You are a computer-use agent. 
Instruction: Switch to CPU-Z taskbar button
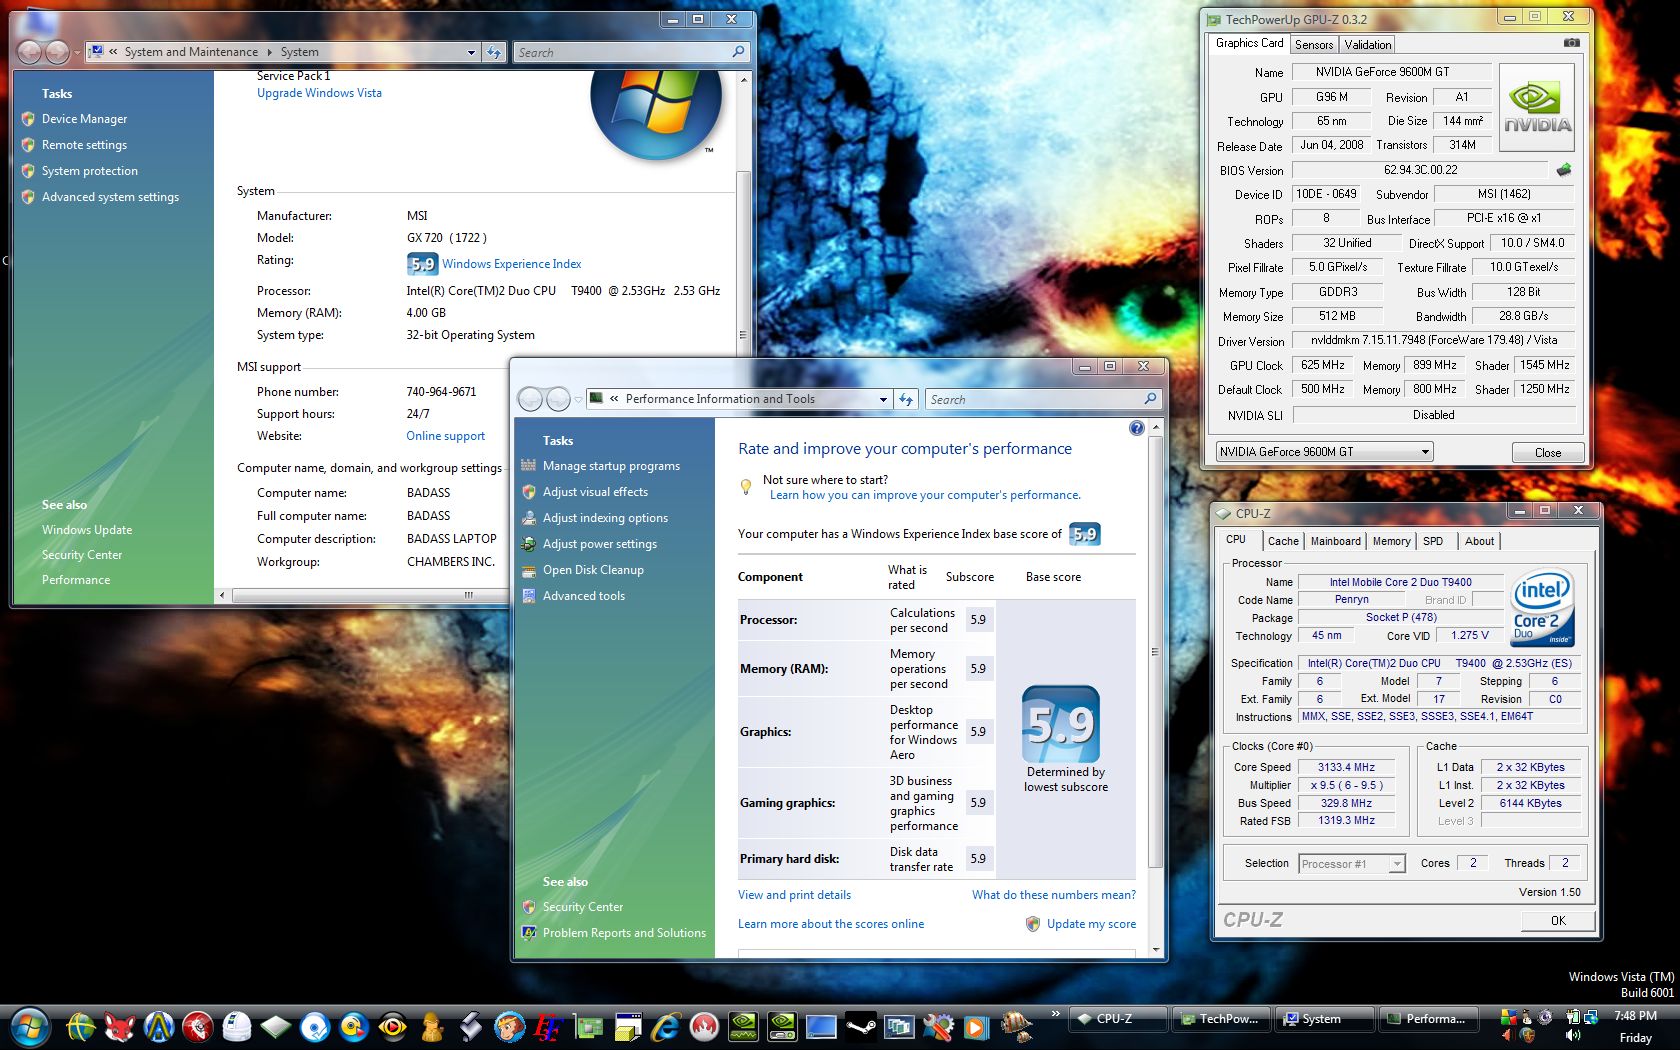click(x=1116, y=1019)
